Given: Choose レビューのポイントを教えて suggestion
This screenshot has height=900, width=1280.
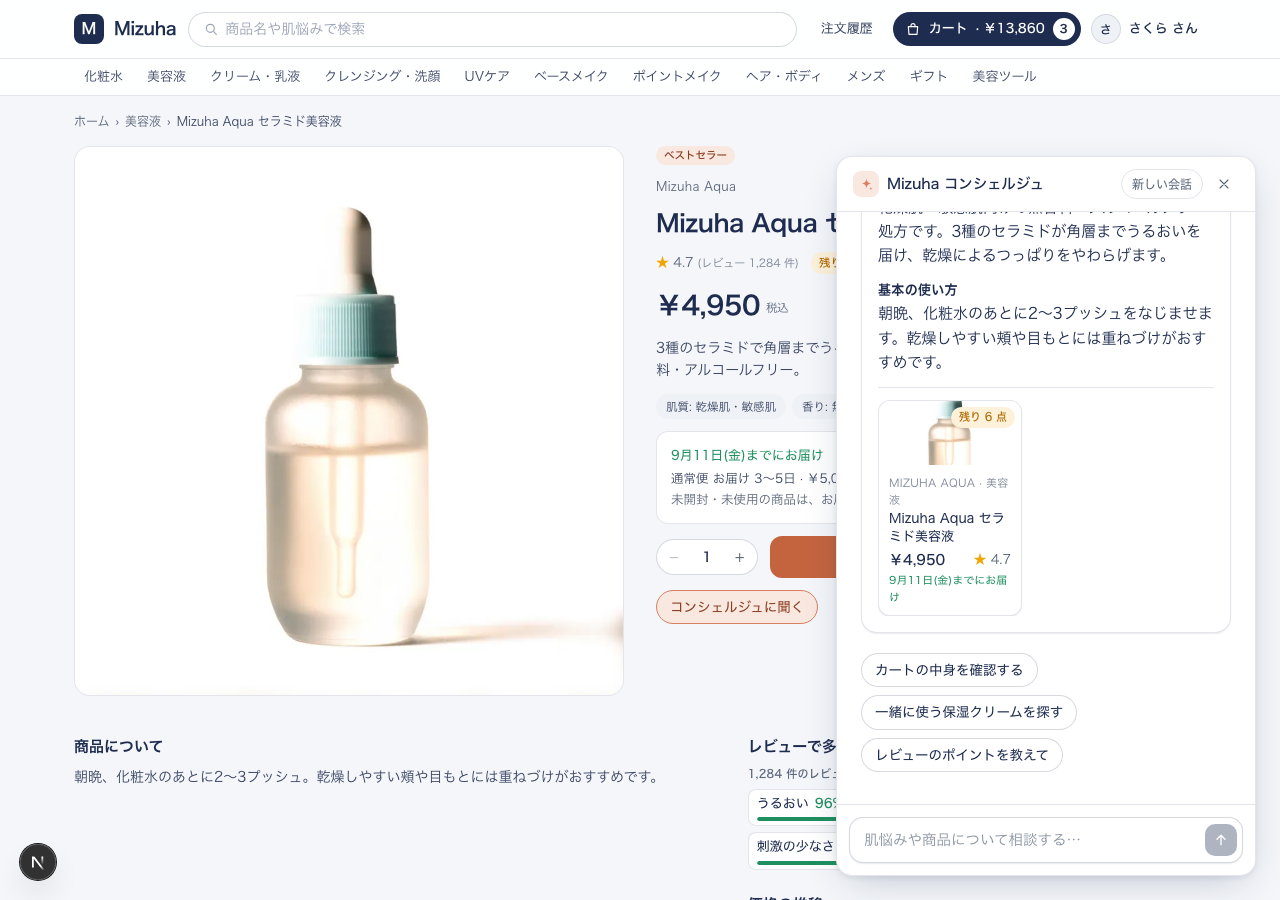Looking at the screenshot, I should click(962, 755).
